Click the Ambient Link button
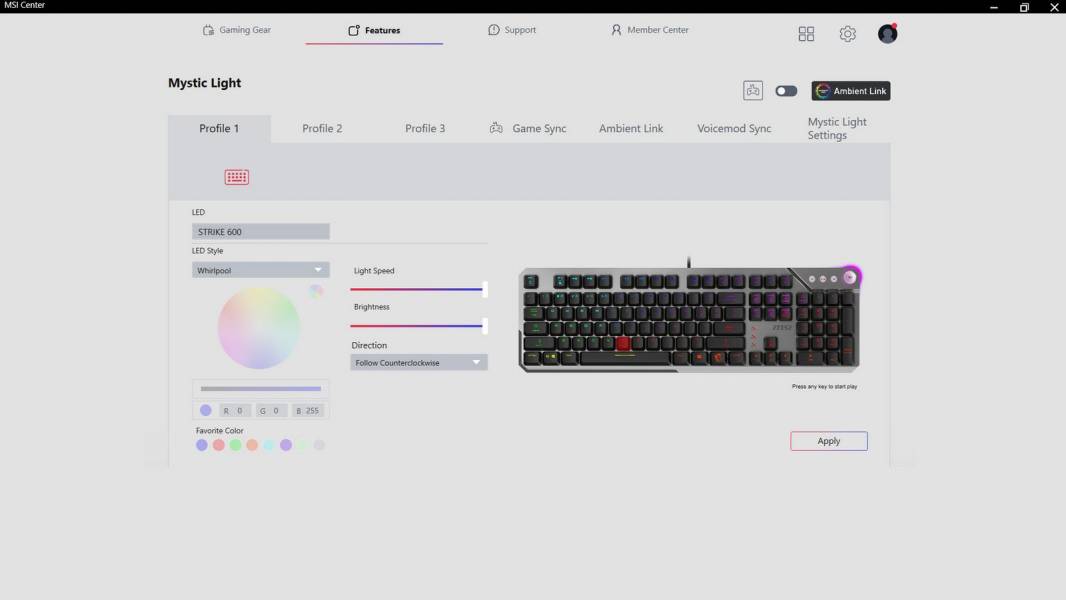The width and height of the screenshot is (1066, 600). click(851, 91)
